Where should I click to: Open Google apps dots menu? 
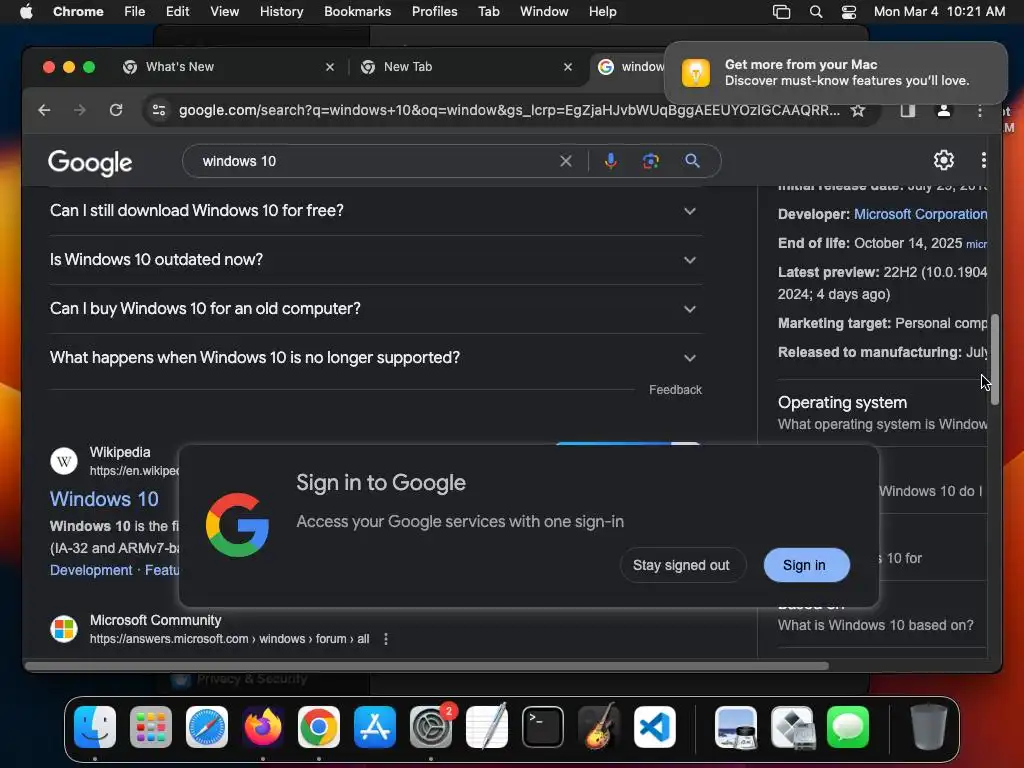984,160
